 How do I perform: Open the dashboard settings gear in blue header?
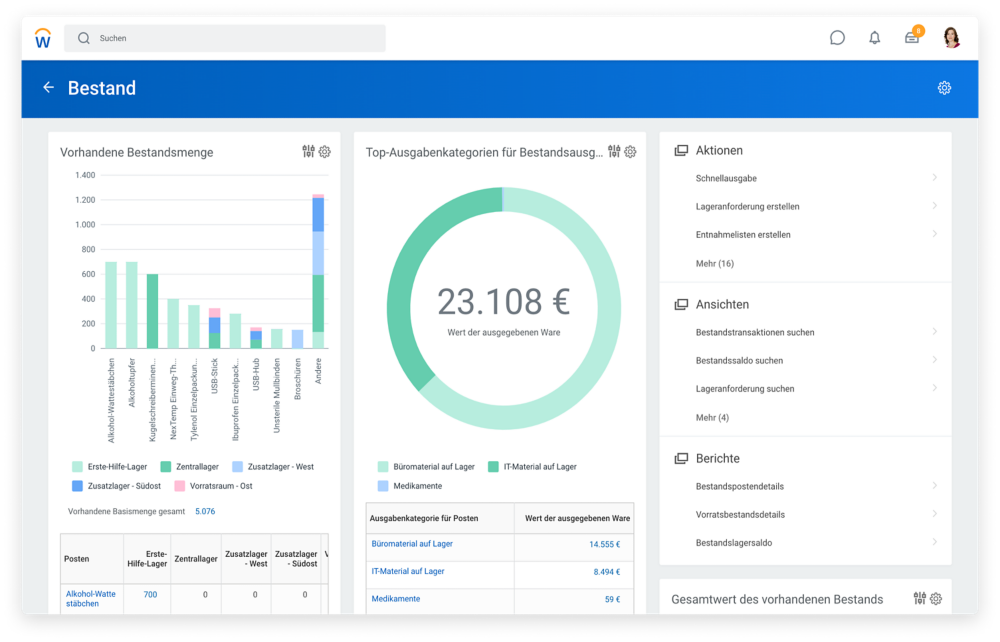tap(944, 88)
